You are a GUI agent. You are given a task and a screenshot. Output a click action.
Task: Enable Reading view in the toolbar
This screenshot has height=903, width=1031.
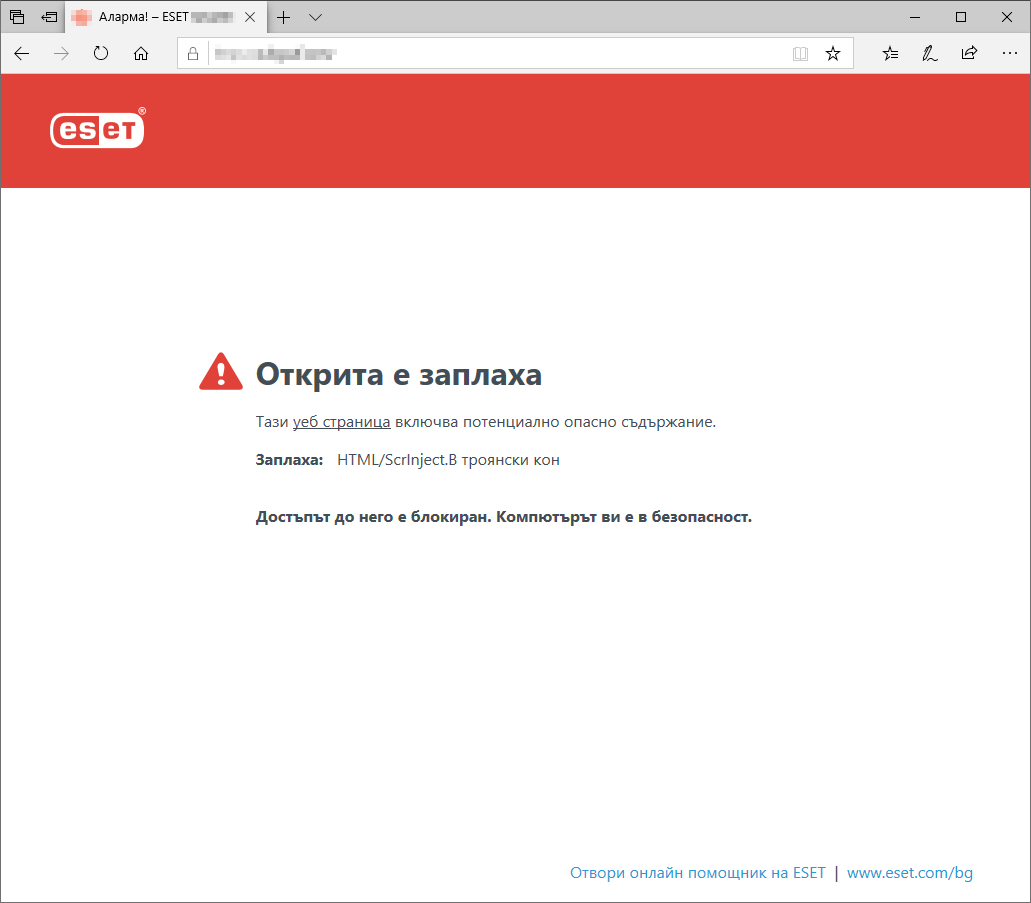point(800,53)
